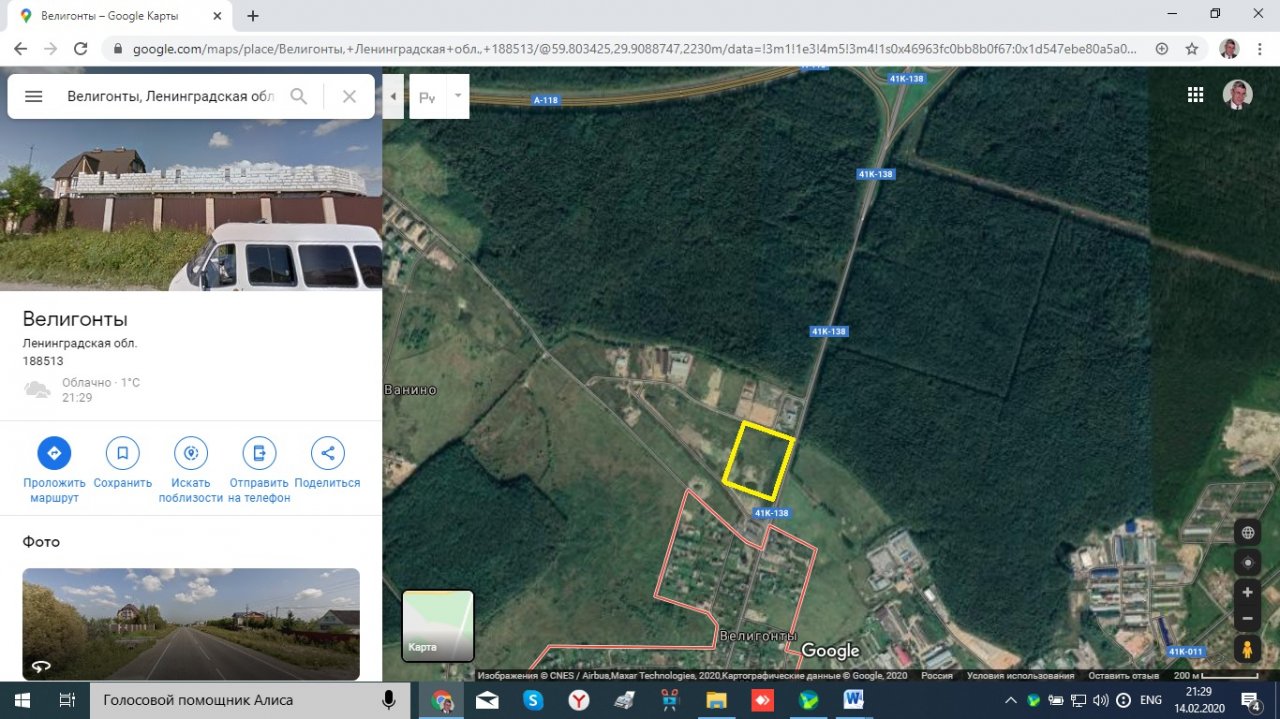Zoom out with the minus button
The width and height of the screenshot is (1280, 719).
[x=1247, y=619]
